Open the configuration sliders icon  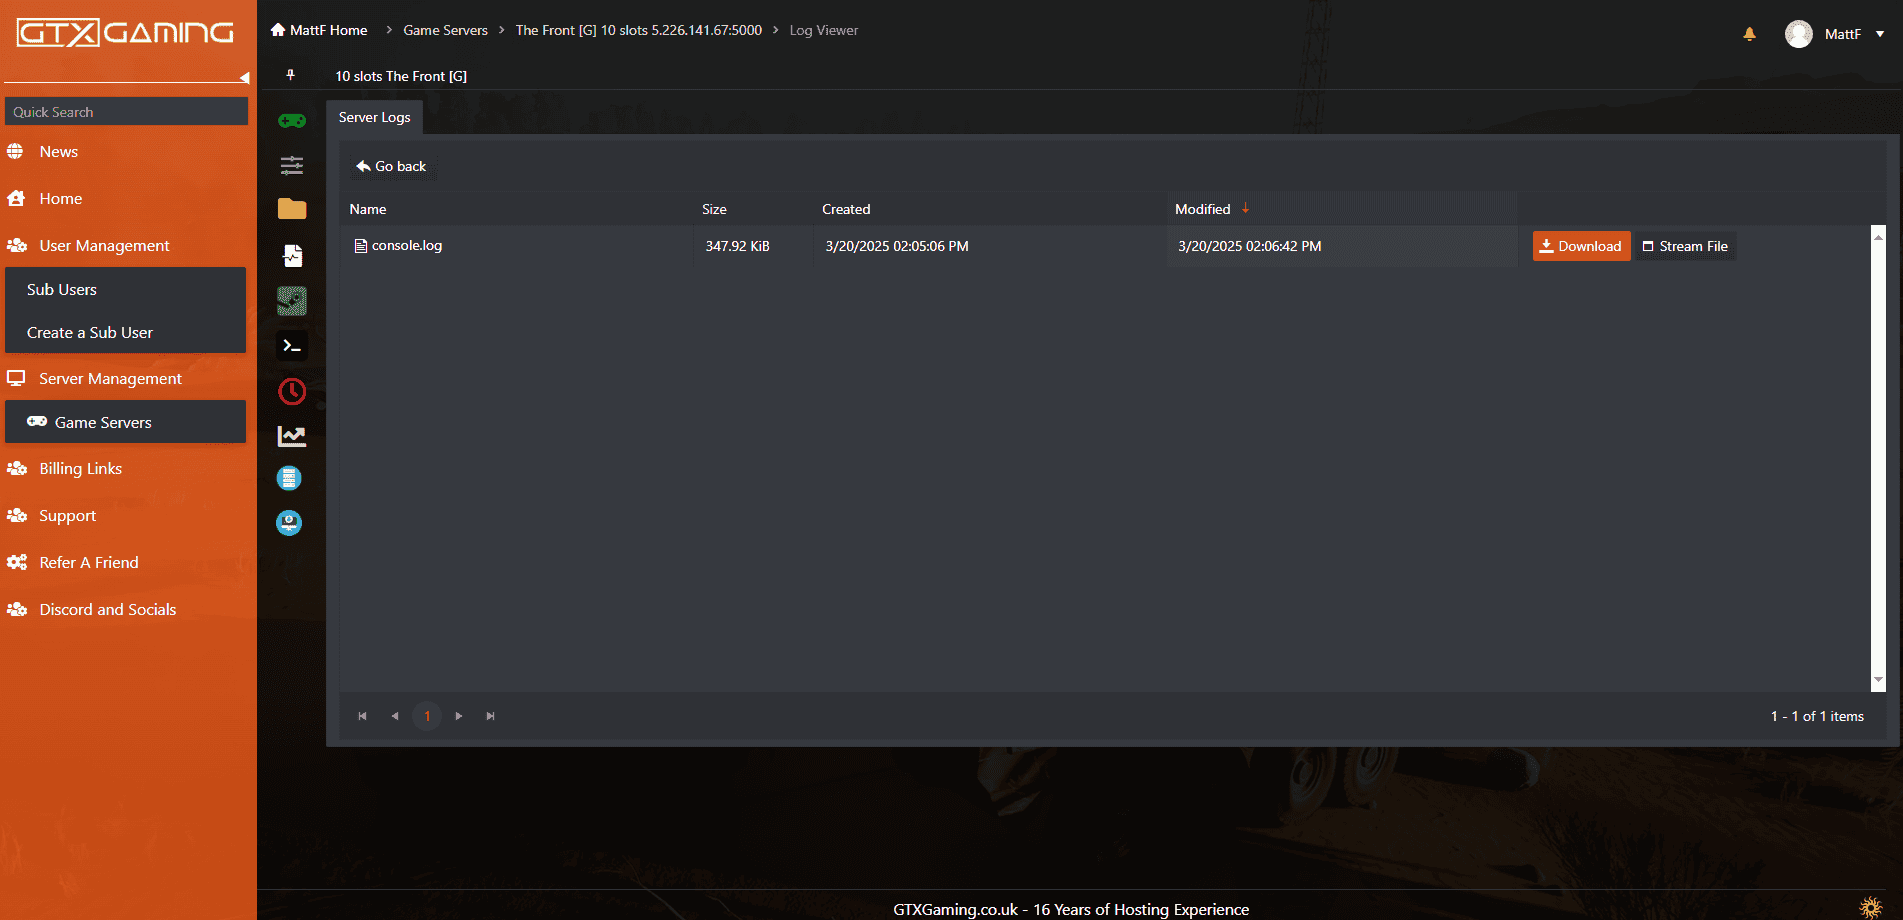click(x=292, y=165)
